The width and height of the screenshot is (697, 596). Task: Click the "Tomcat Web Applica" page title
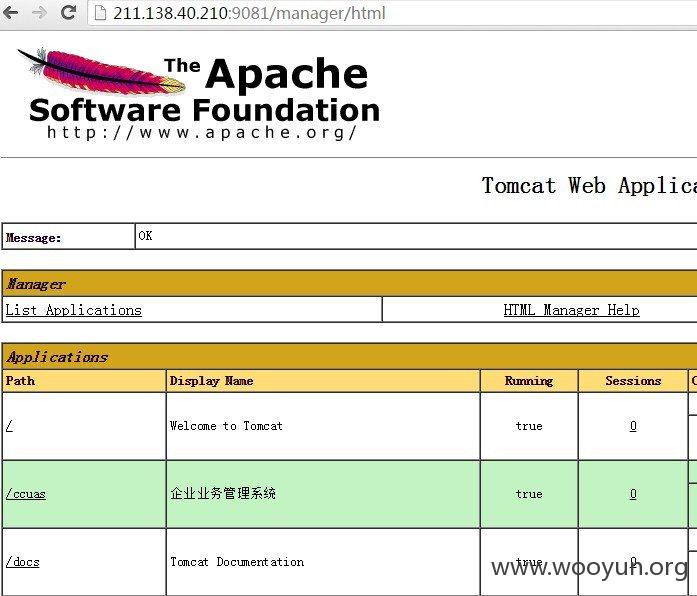[589, 185]
